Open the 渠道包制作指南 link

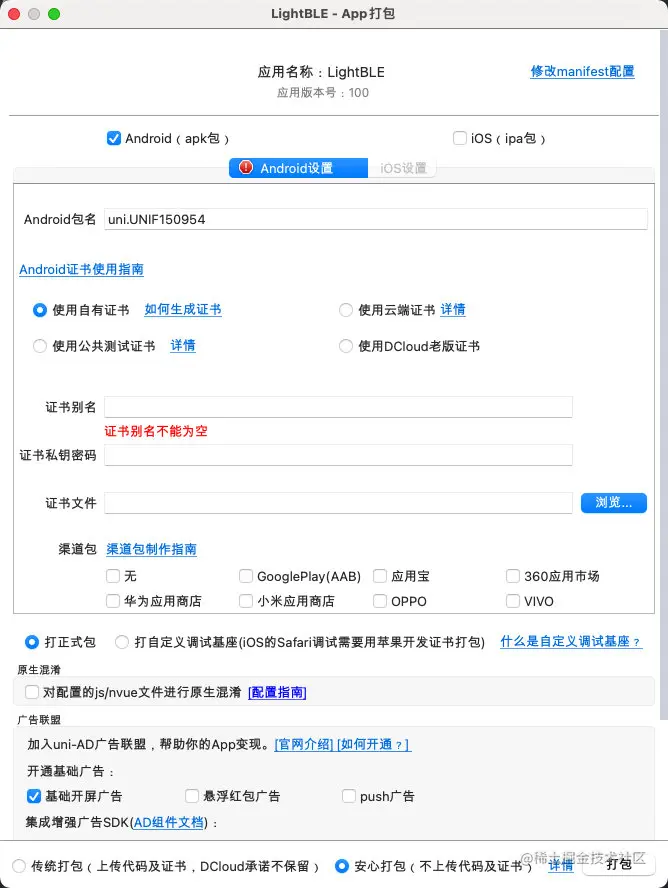[151, 549]
